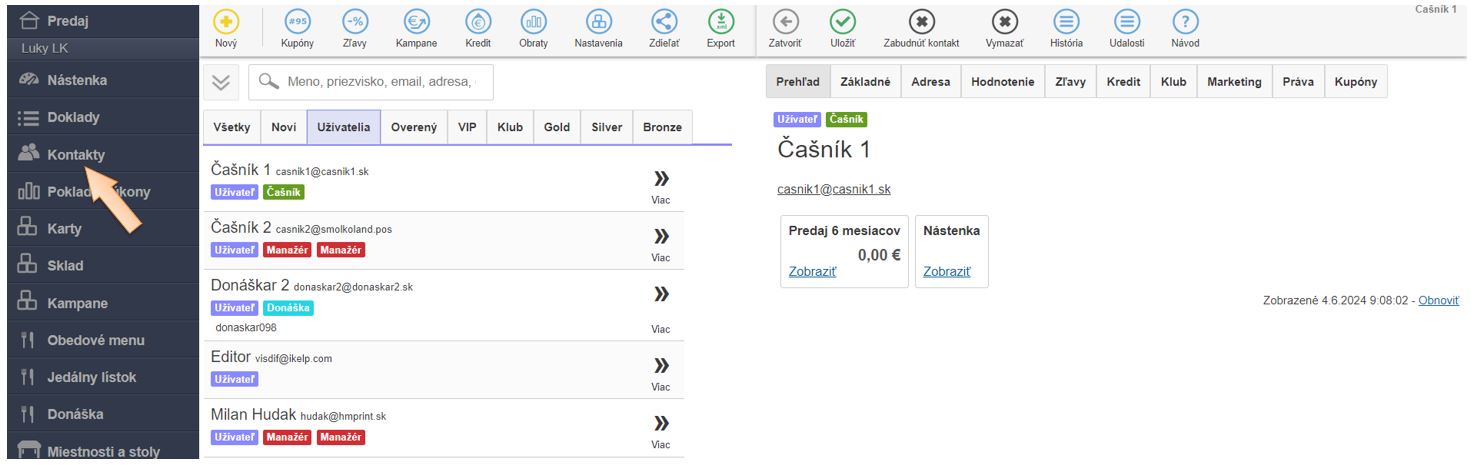This screenshot has height=465, width=1476.
Task: Open the Návod help icon
Action: pos(1185,22)
